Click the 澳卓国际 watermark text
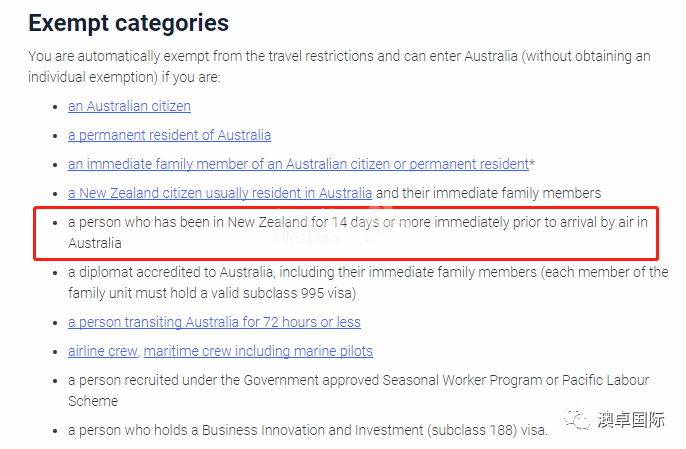Screen dimensions: 686x449 (x=630, y=420)
